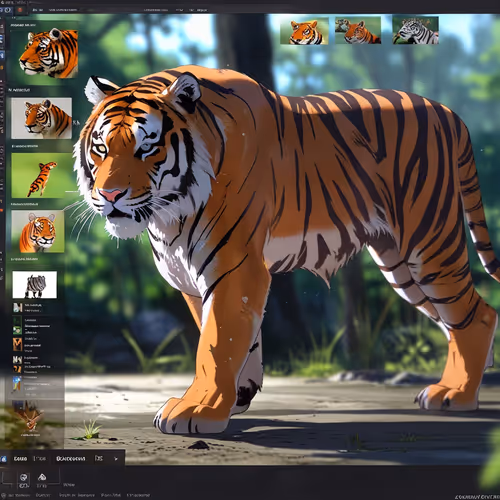
Task: Open the white tiger reference image at top right
Action: (x=415, y=30)
